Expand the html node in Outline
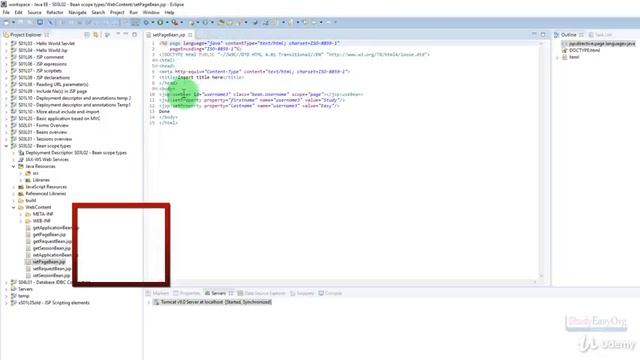This screenshot has width=640, height=360. click(558, 57)
